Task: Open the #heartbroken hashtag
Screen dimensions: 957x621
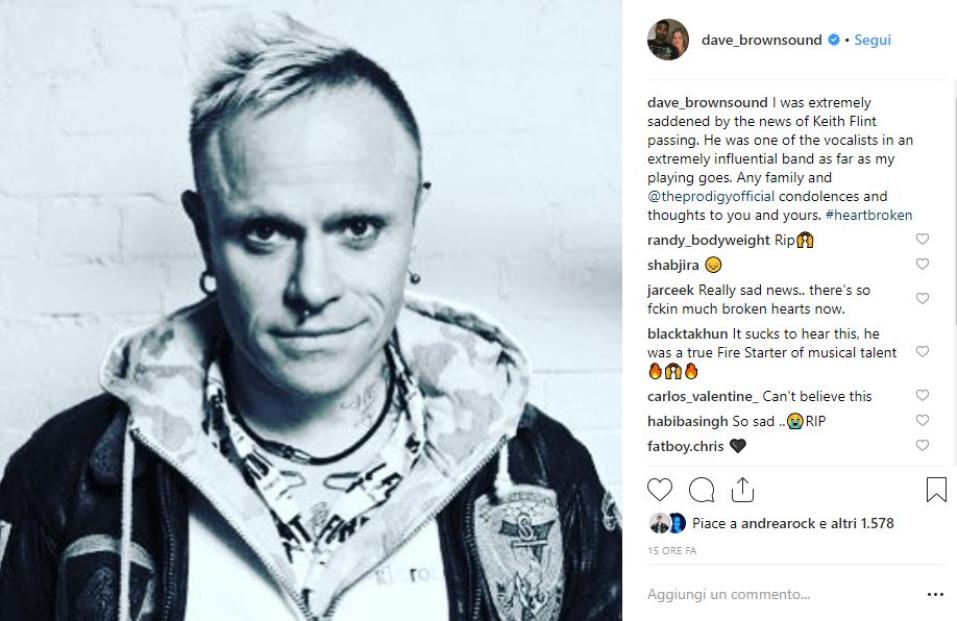Action: pos(869,215)
